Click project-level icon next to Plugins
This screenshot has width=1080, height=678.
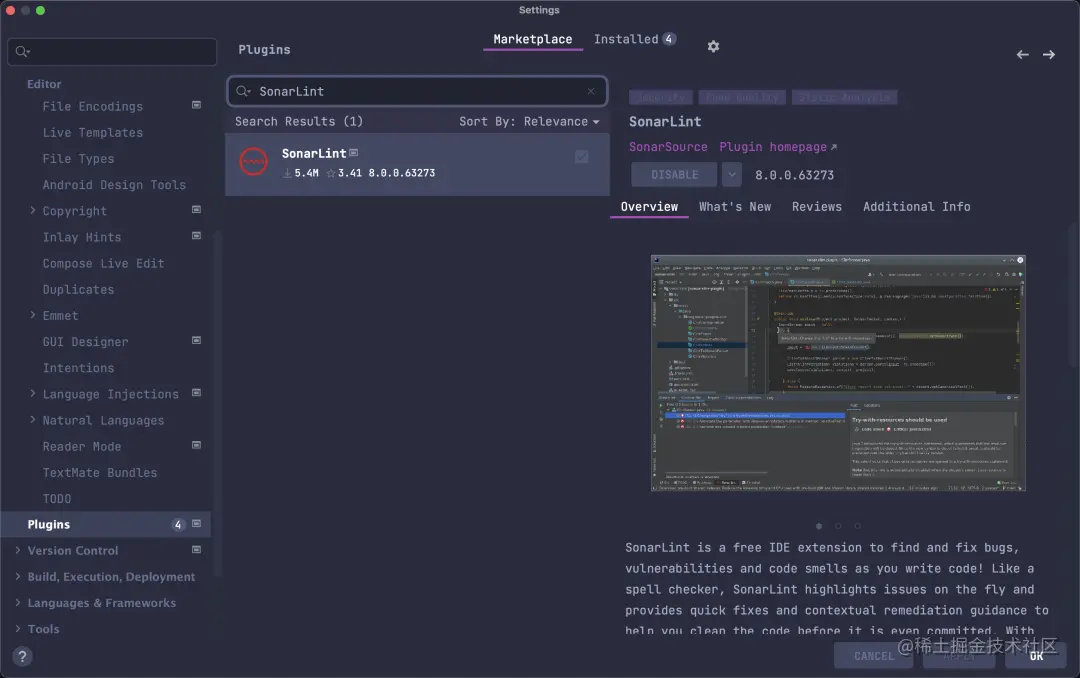pos(196,524)
